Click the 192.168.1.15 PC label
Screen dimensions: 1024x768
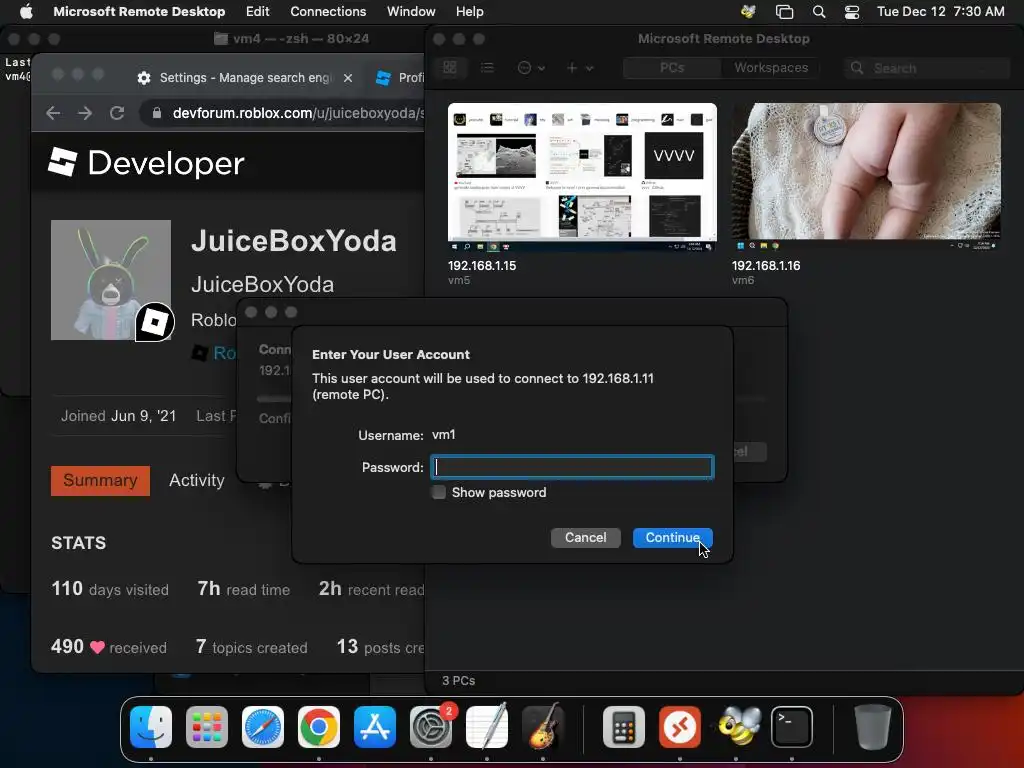pos(482,266)
